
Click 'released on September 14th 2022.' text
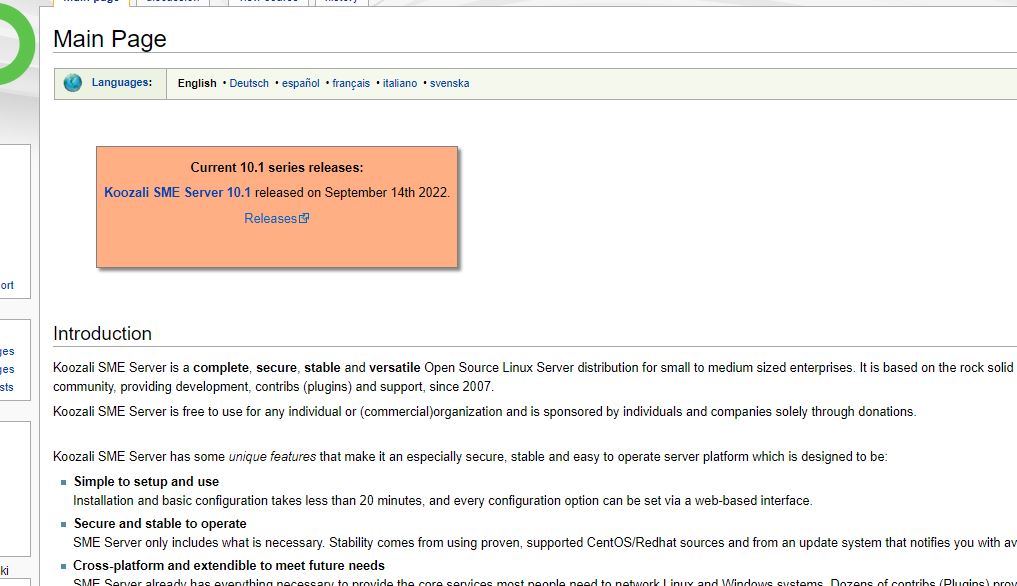(352, 192)
